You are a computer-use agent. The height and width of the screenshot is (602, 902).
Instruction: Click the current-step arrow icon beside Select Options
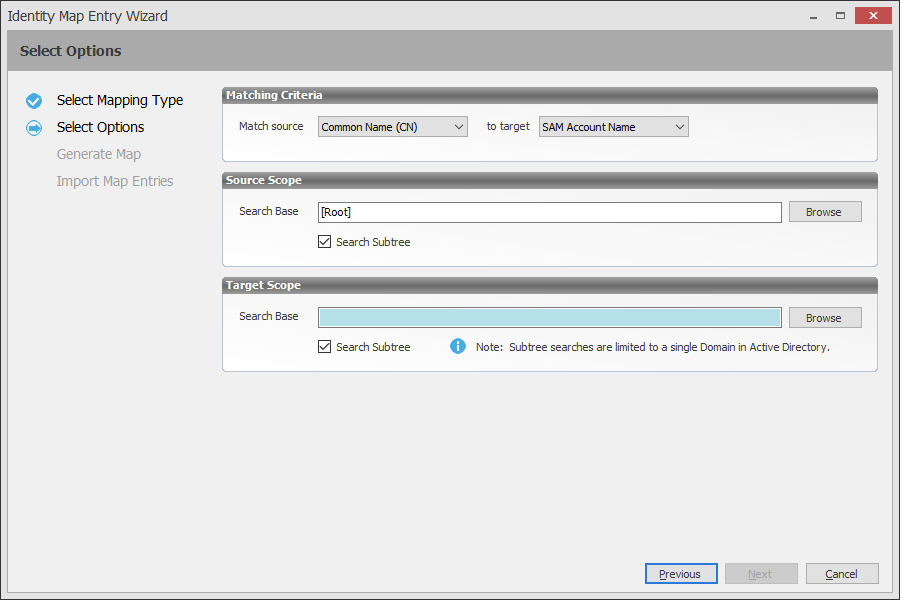(34, 128)
